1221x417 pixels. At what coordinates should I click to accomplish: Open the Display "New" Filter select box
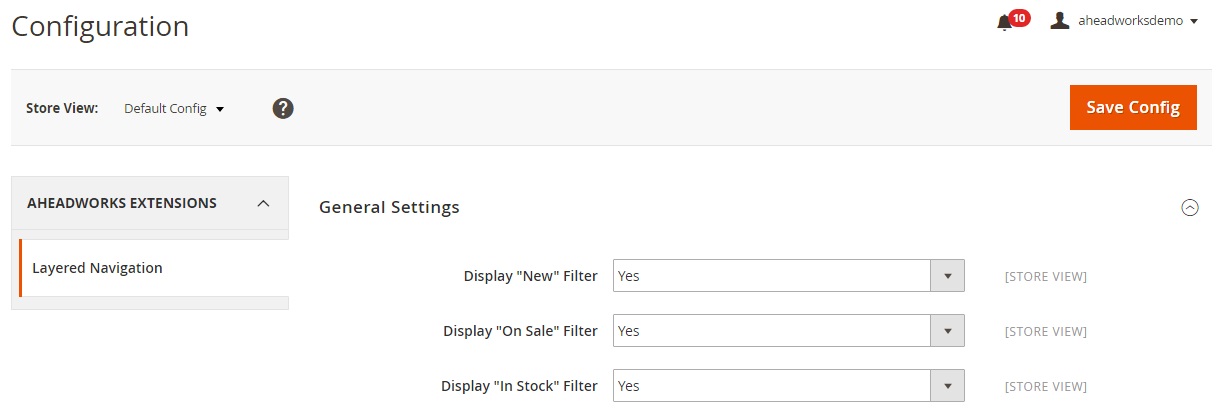(788, 276)
